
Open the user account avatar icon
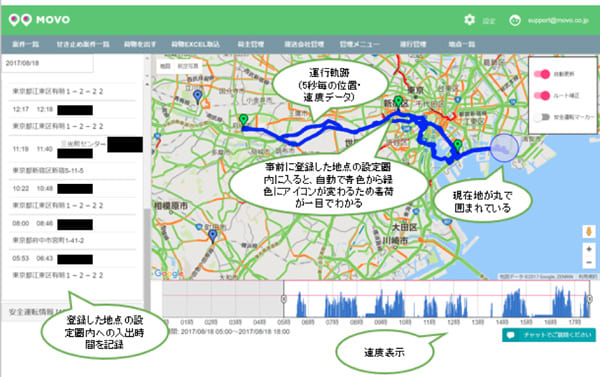click(515, 20)
